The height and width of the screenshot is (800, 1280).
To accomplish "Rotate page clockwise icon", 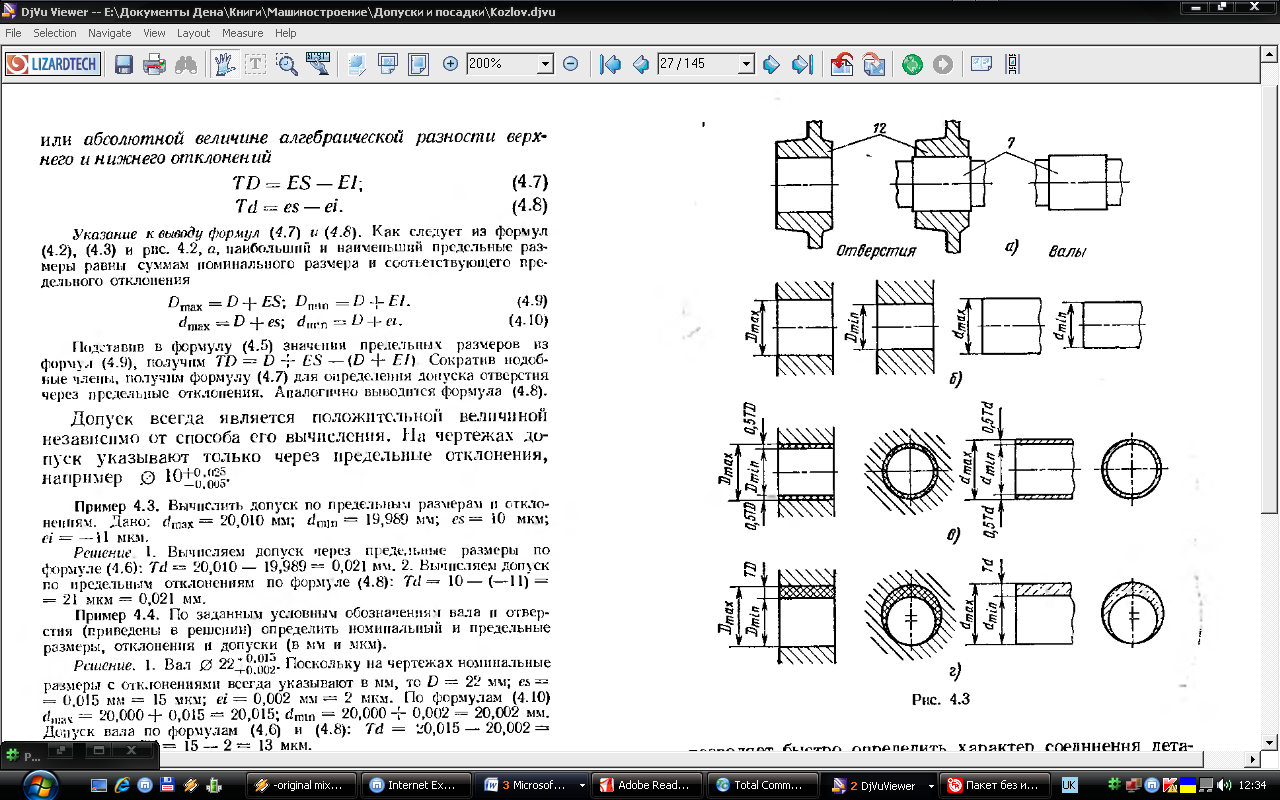I will click(x=873, y=64).
